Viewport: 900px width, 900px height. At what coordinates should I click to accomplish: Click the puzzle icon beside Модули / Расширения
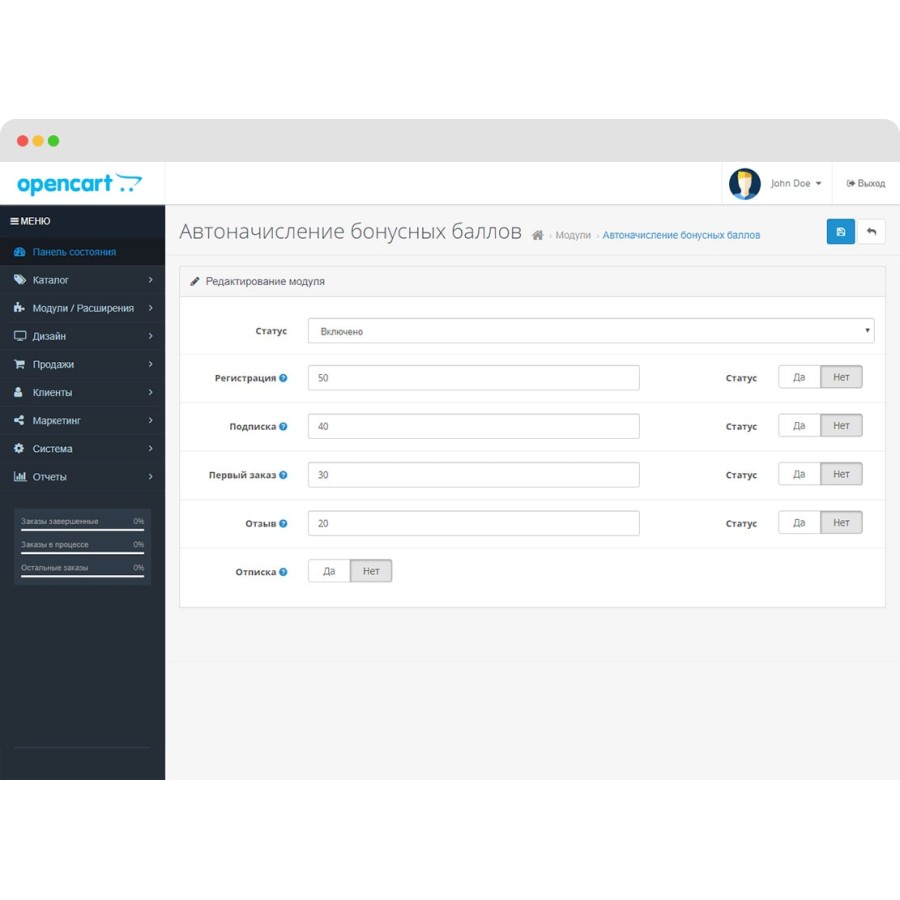[x=19, y=308]
